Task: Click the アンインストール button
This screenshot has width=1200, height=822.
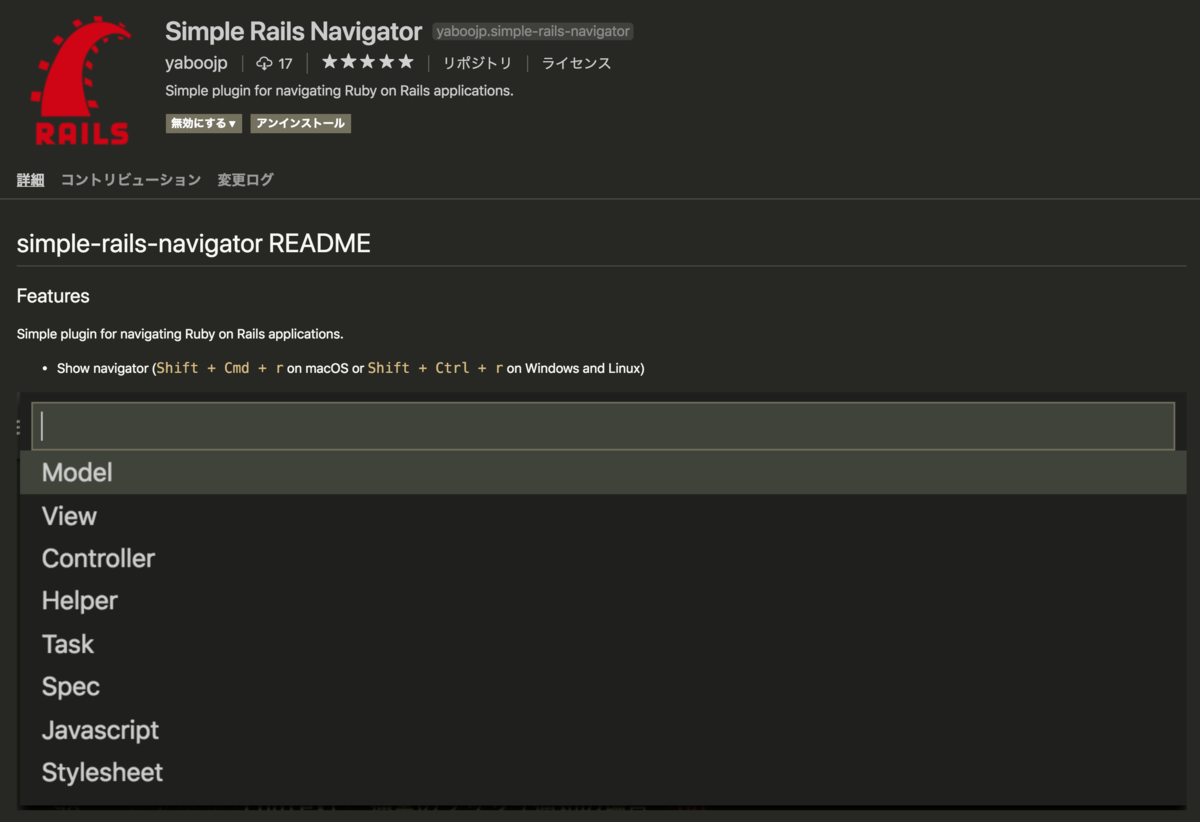Action: click(300, 124)
